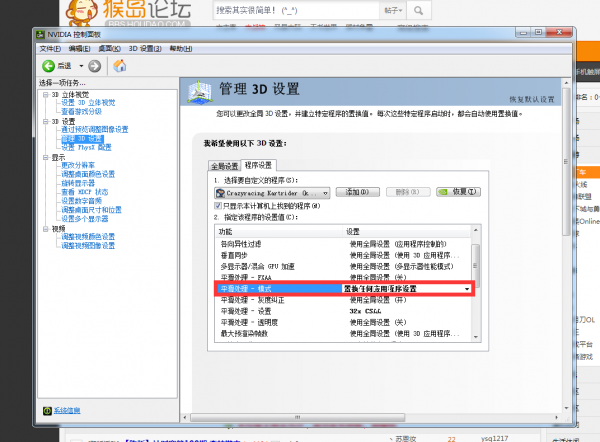This screenshot has height=442, width=600.
Task: Collapse the 3D 立体视觉 tree node
Action: pos(46,95)
